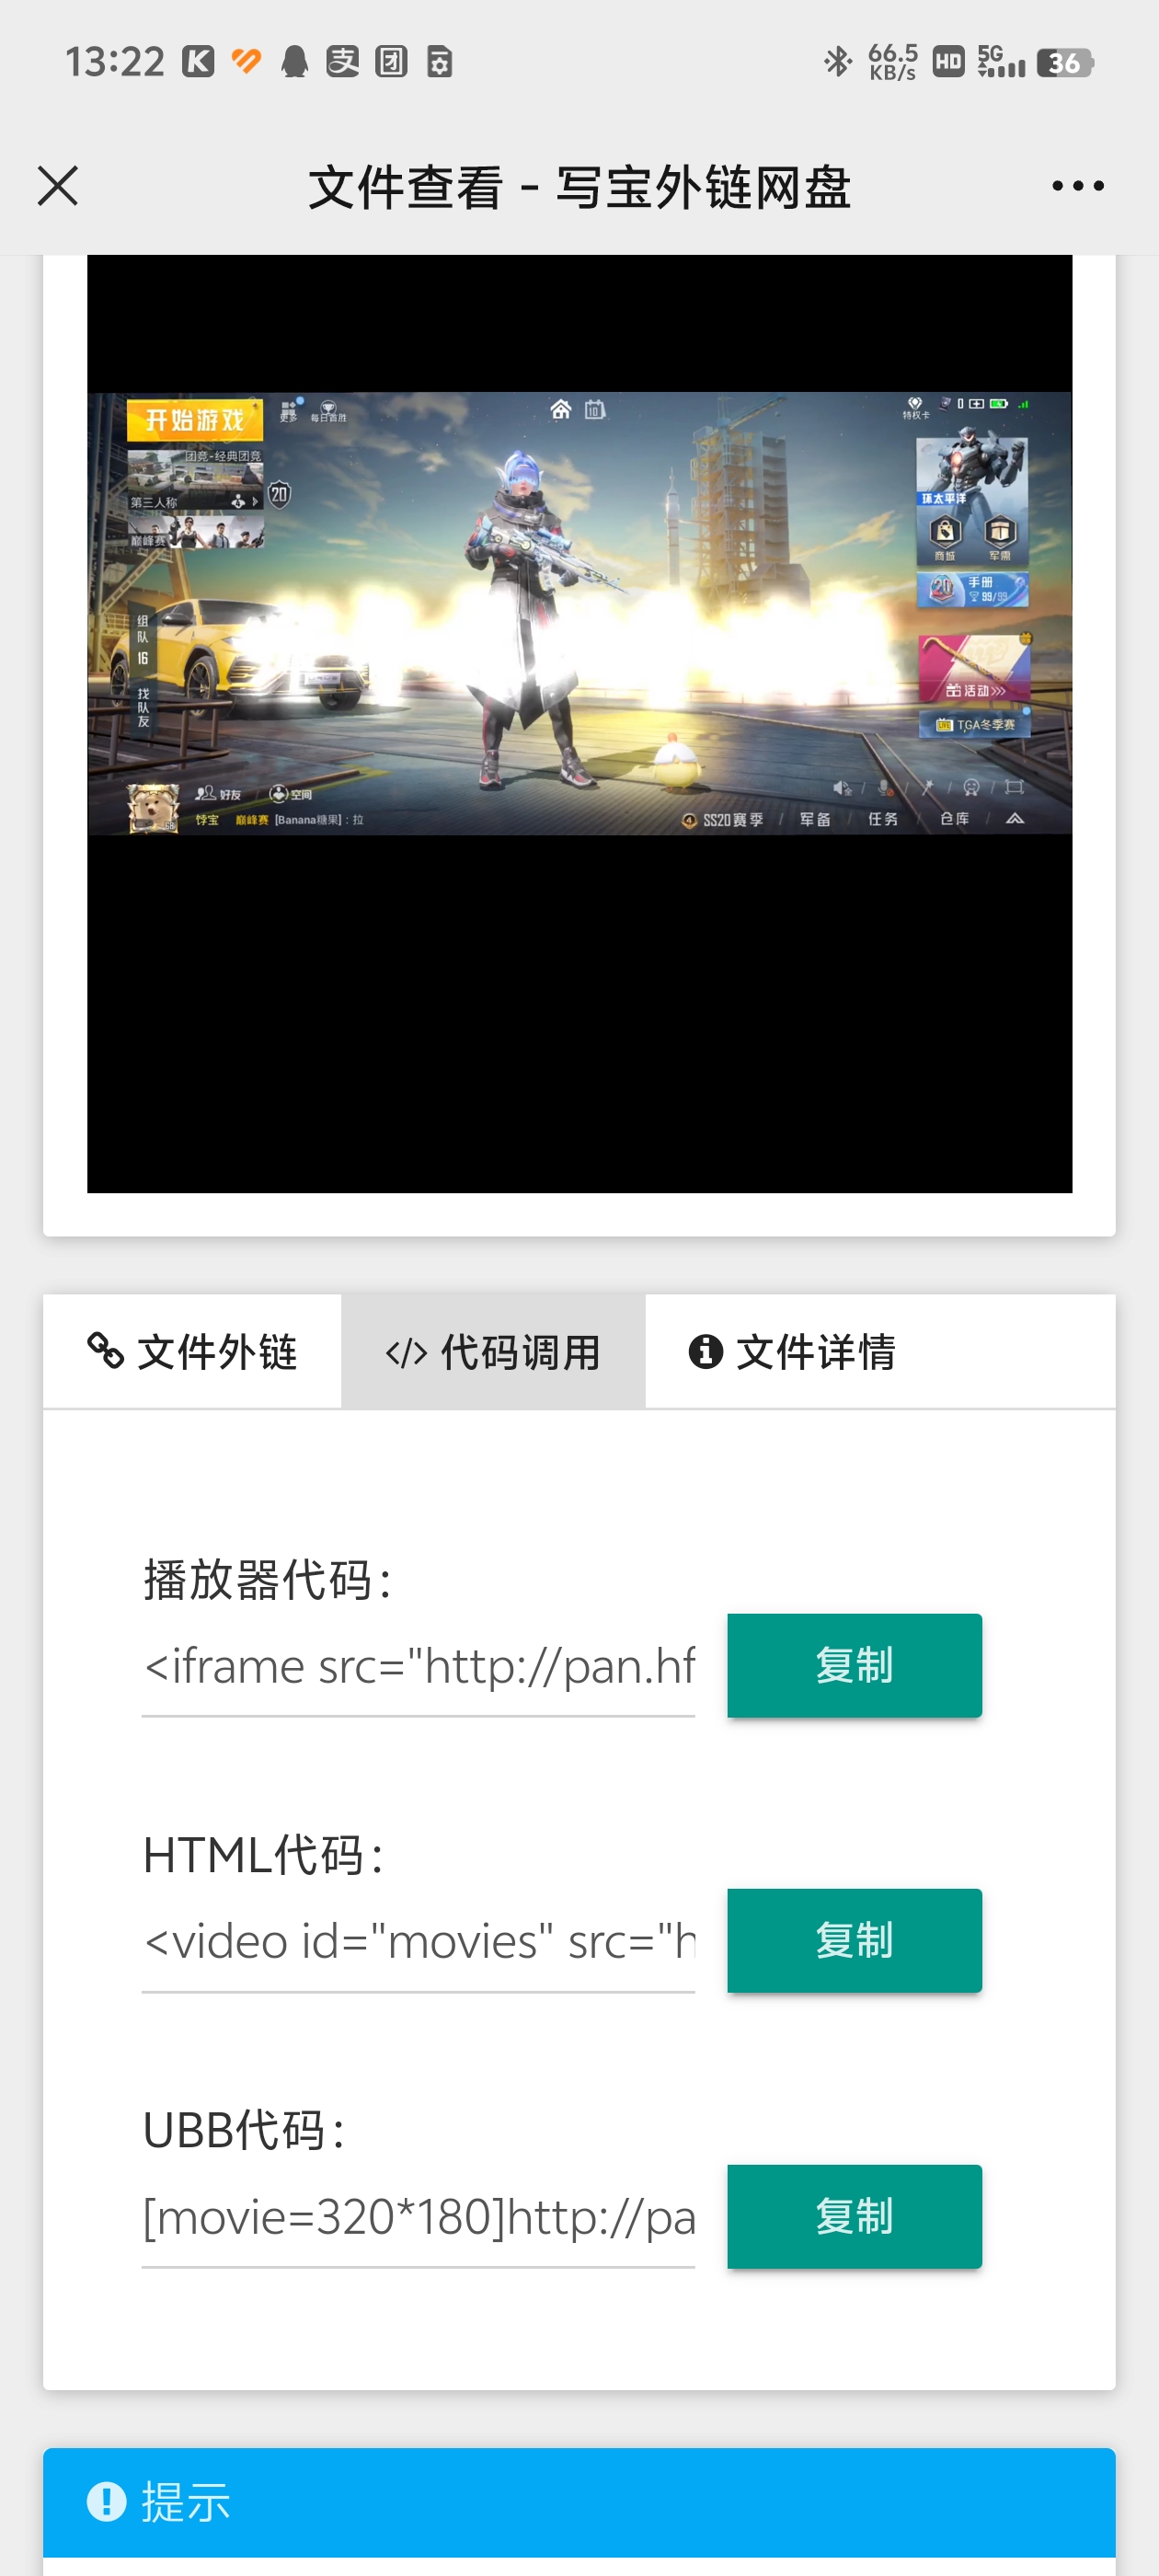
Task: Close the 文件查看 page with the X icon
Action: [x=58, y=186]
